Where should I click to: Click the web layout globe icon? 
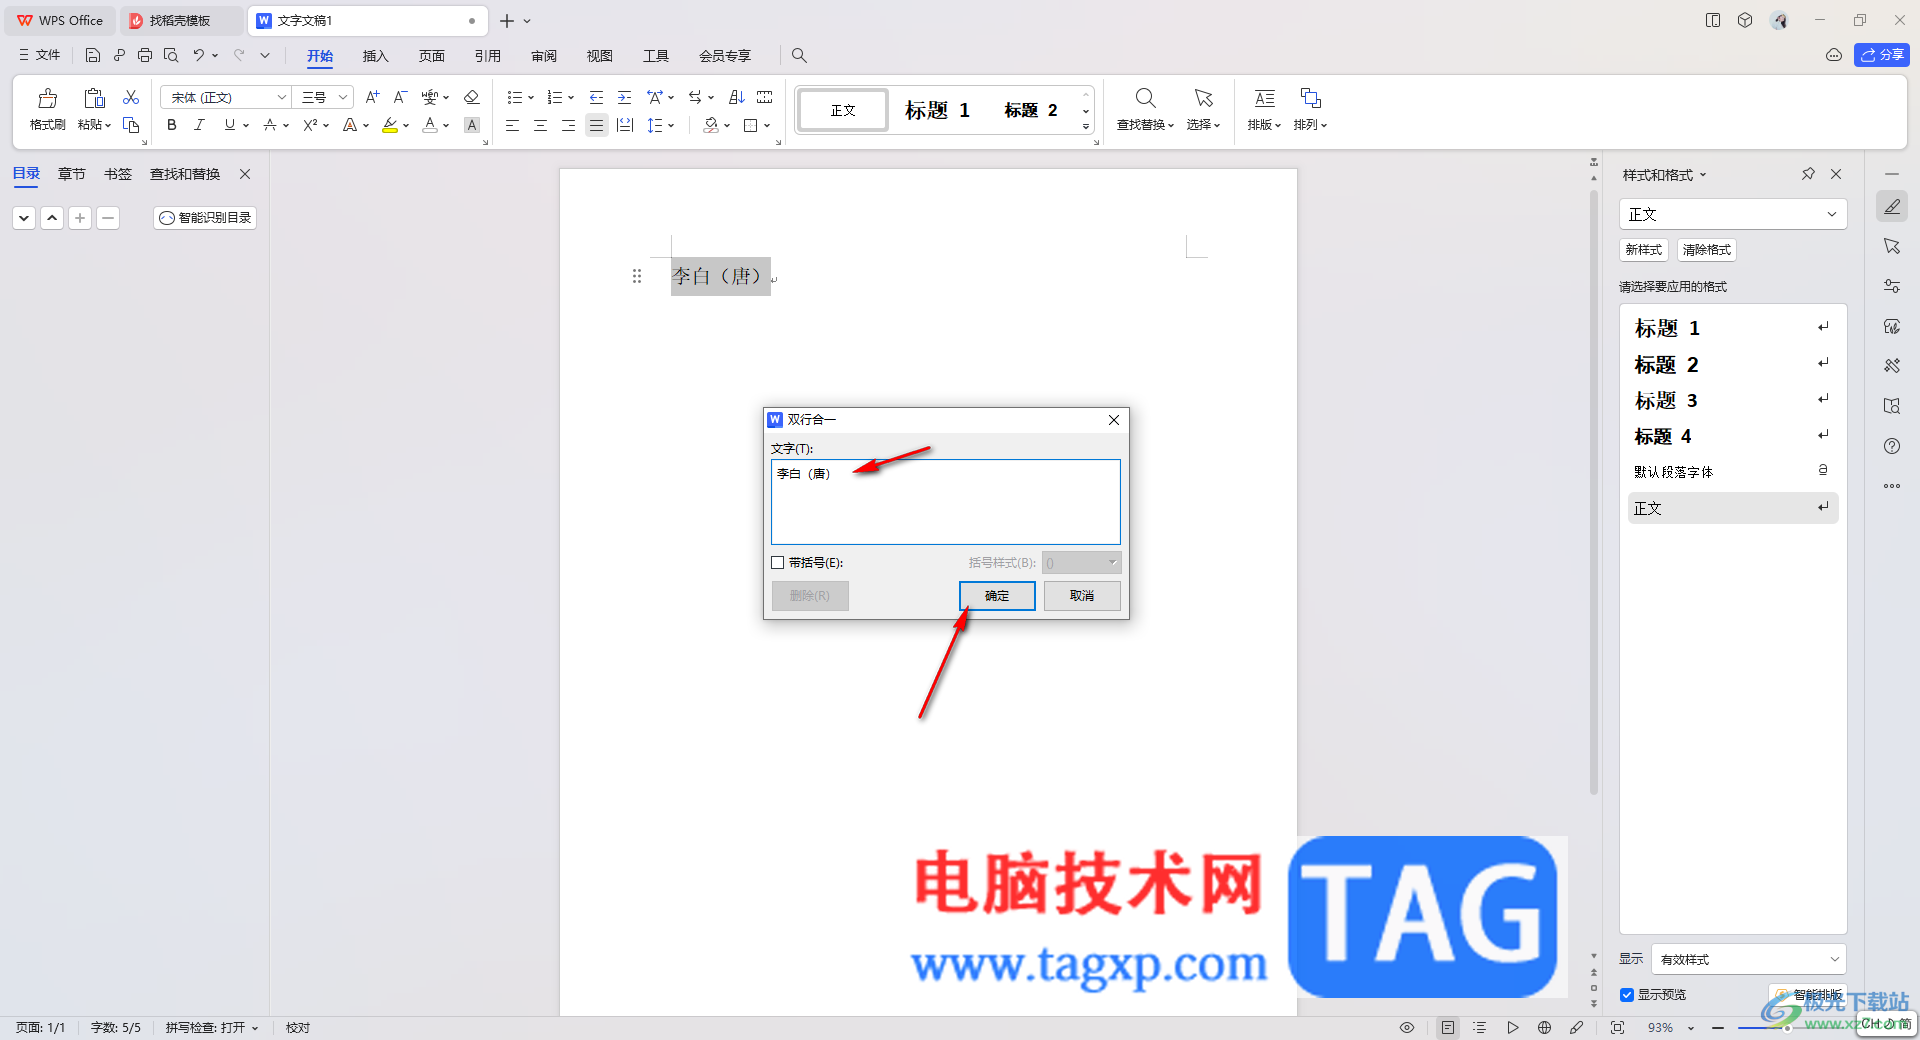(x=1545, y=1027)
